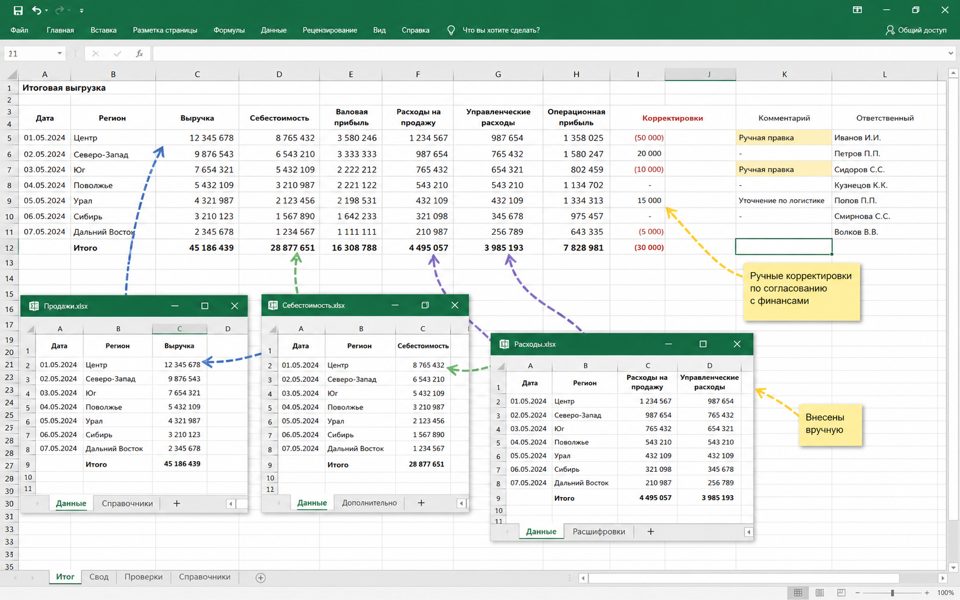960x600 pixels.
Task: Expand the Name Box dropdown
Action: (x=59, y=54)
